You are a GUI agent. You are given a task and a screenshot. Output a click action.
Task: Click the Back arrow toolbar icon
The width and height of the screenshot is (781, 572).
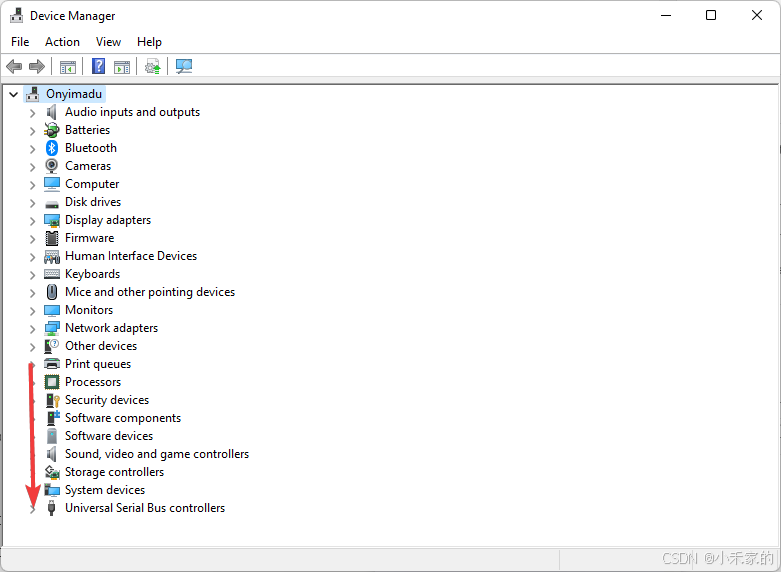pos(14,66)
